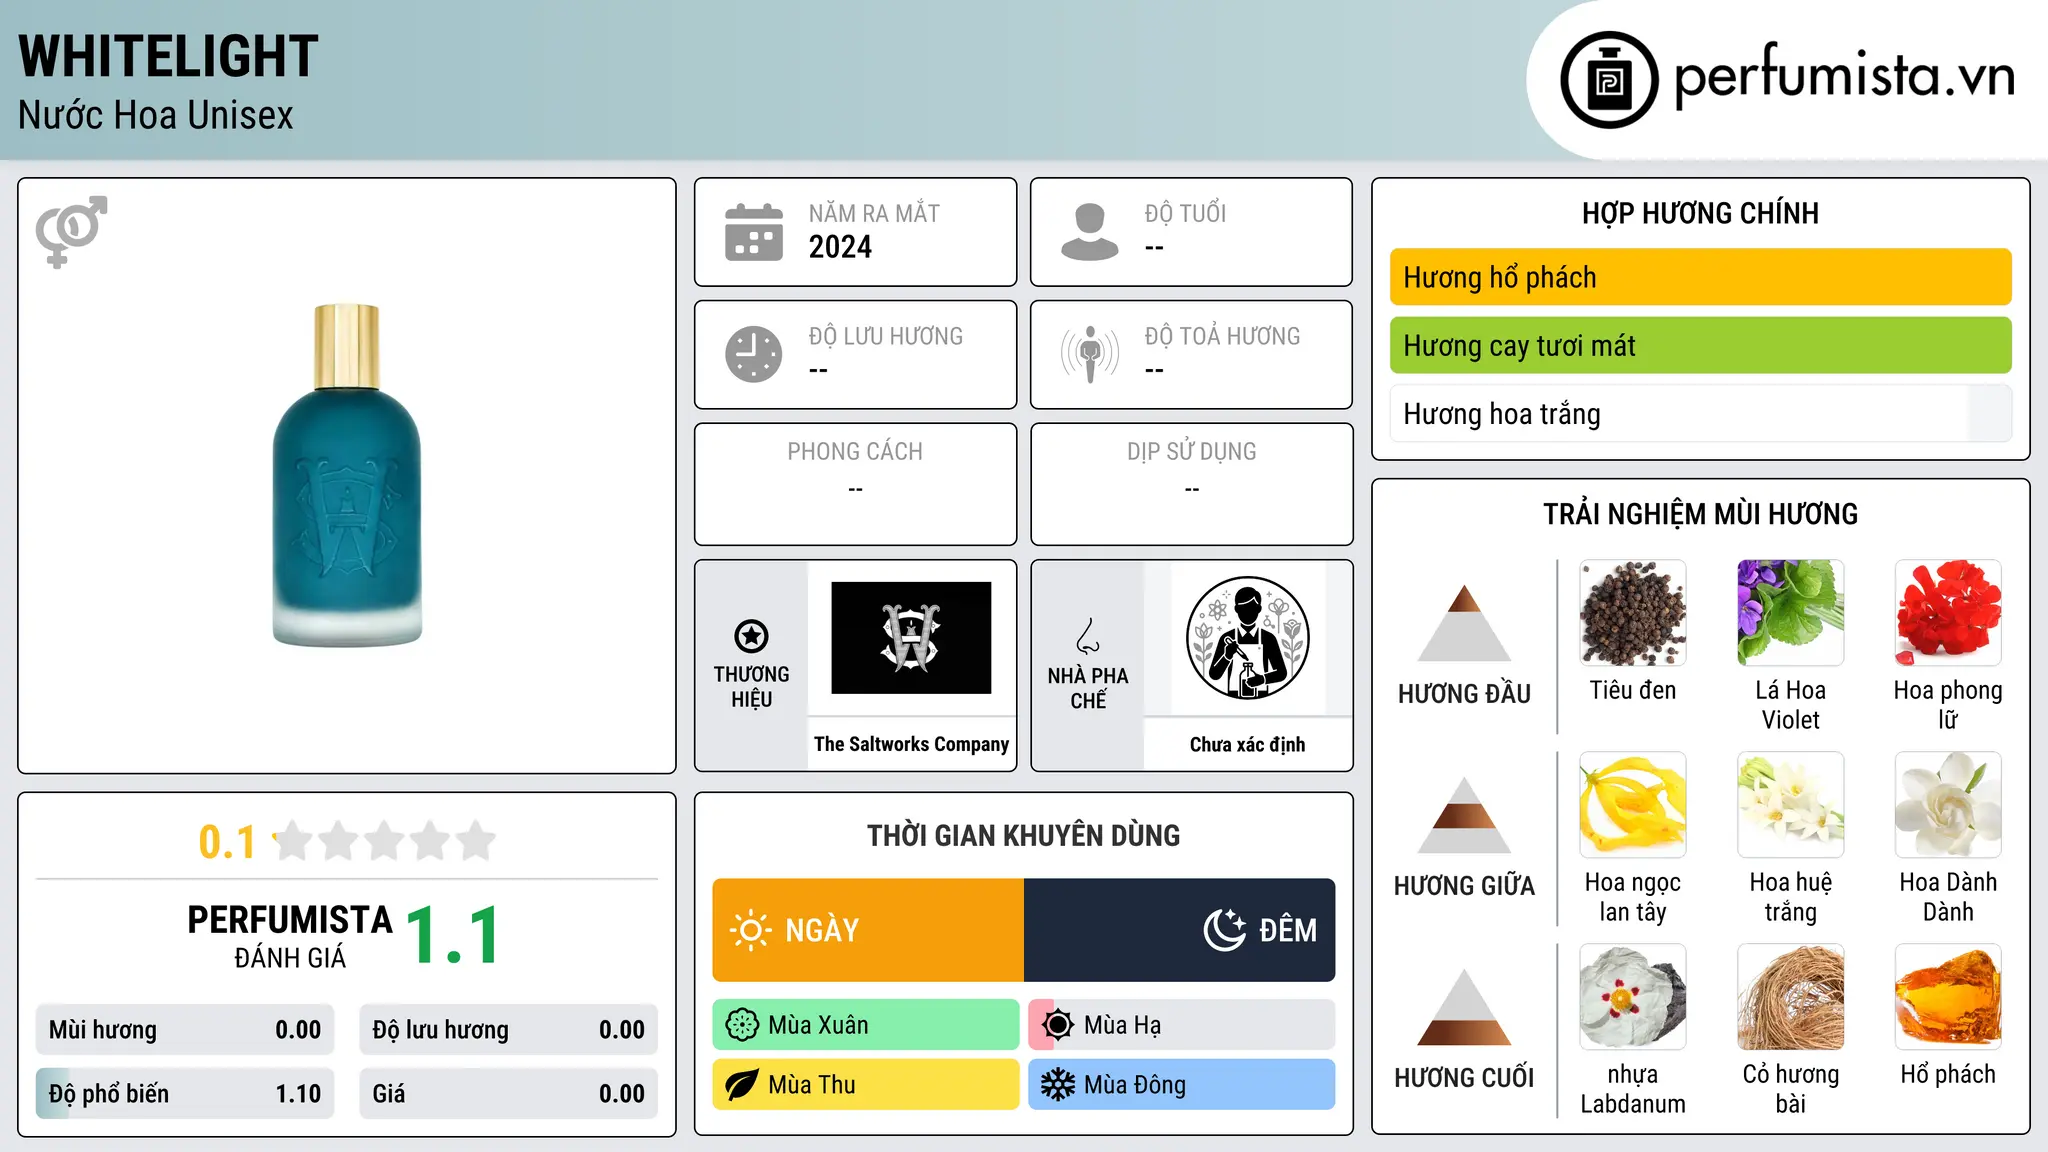Click the Độ phổ biến 1.10 score row

tap(185, 1094)
